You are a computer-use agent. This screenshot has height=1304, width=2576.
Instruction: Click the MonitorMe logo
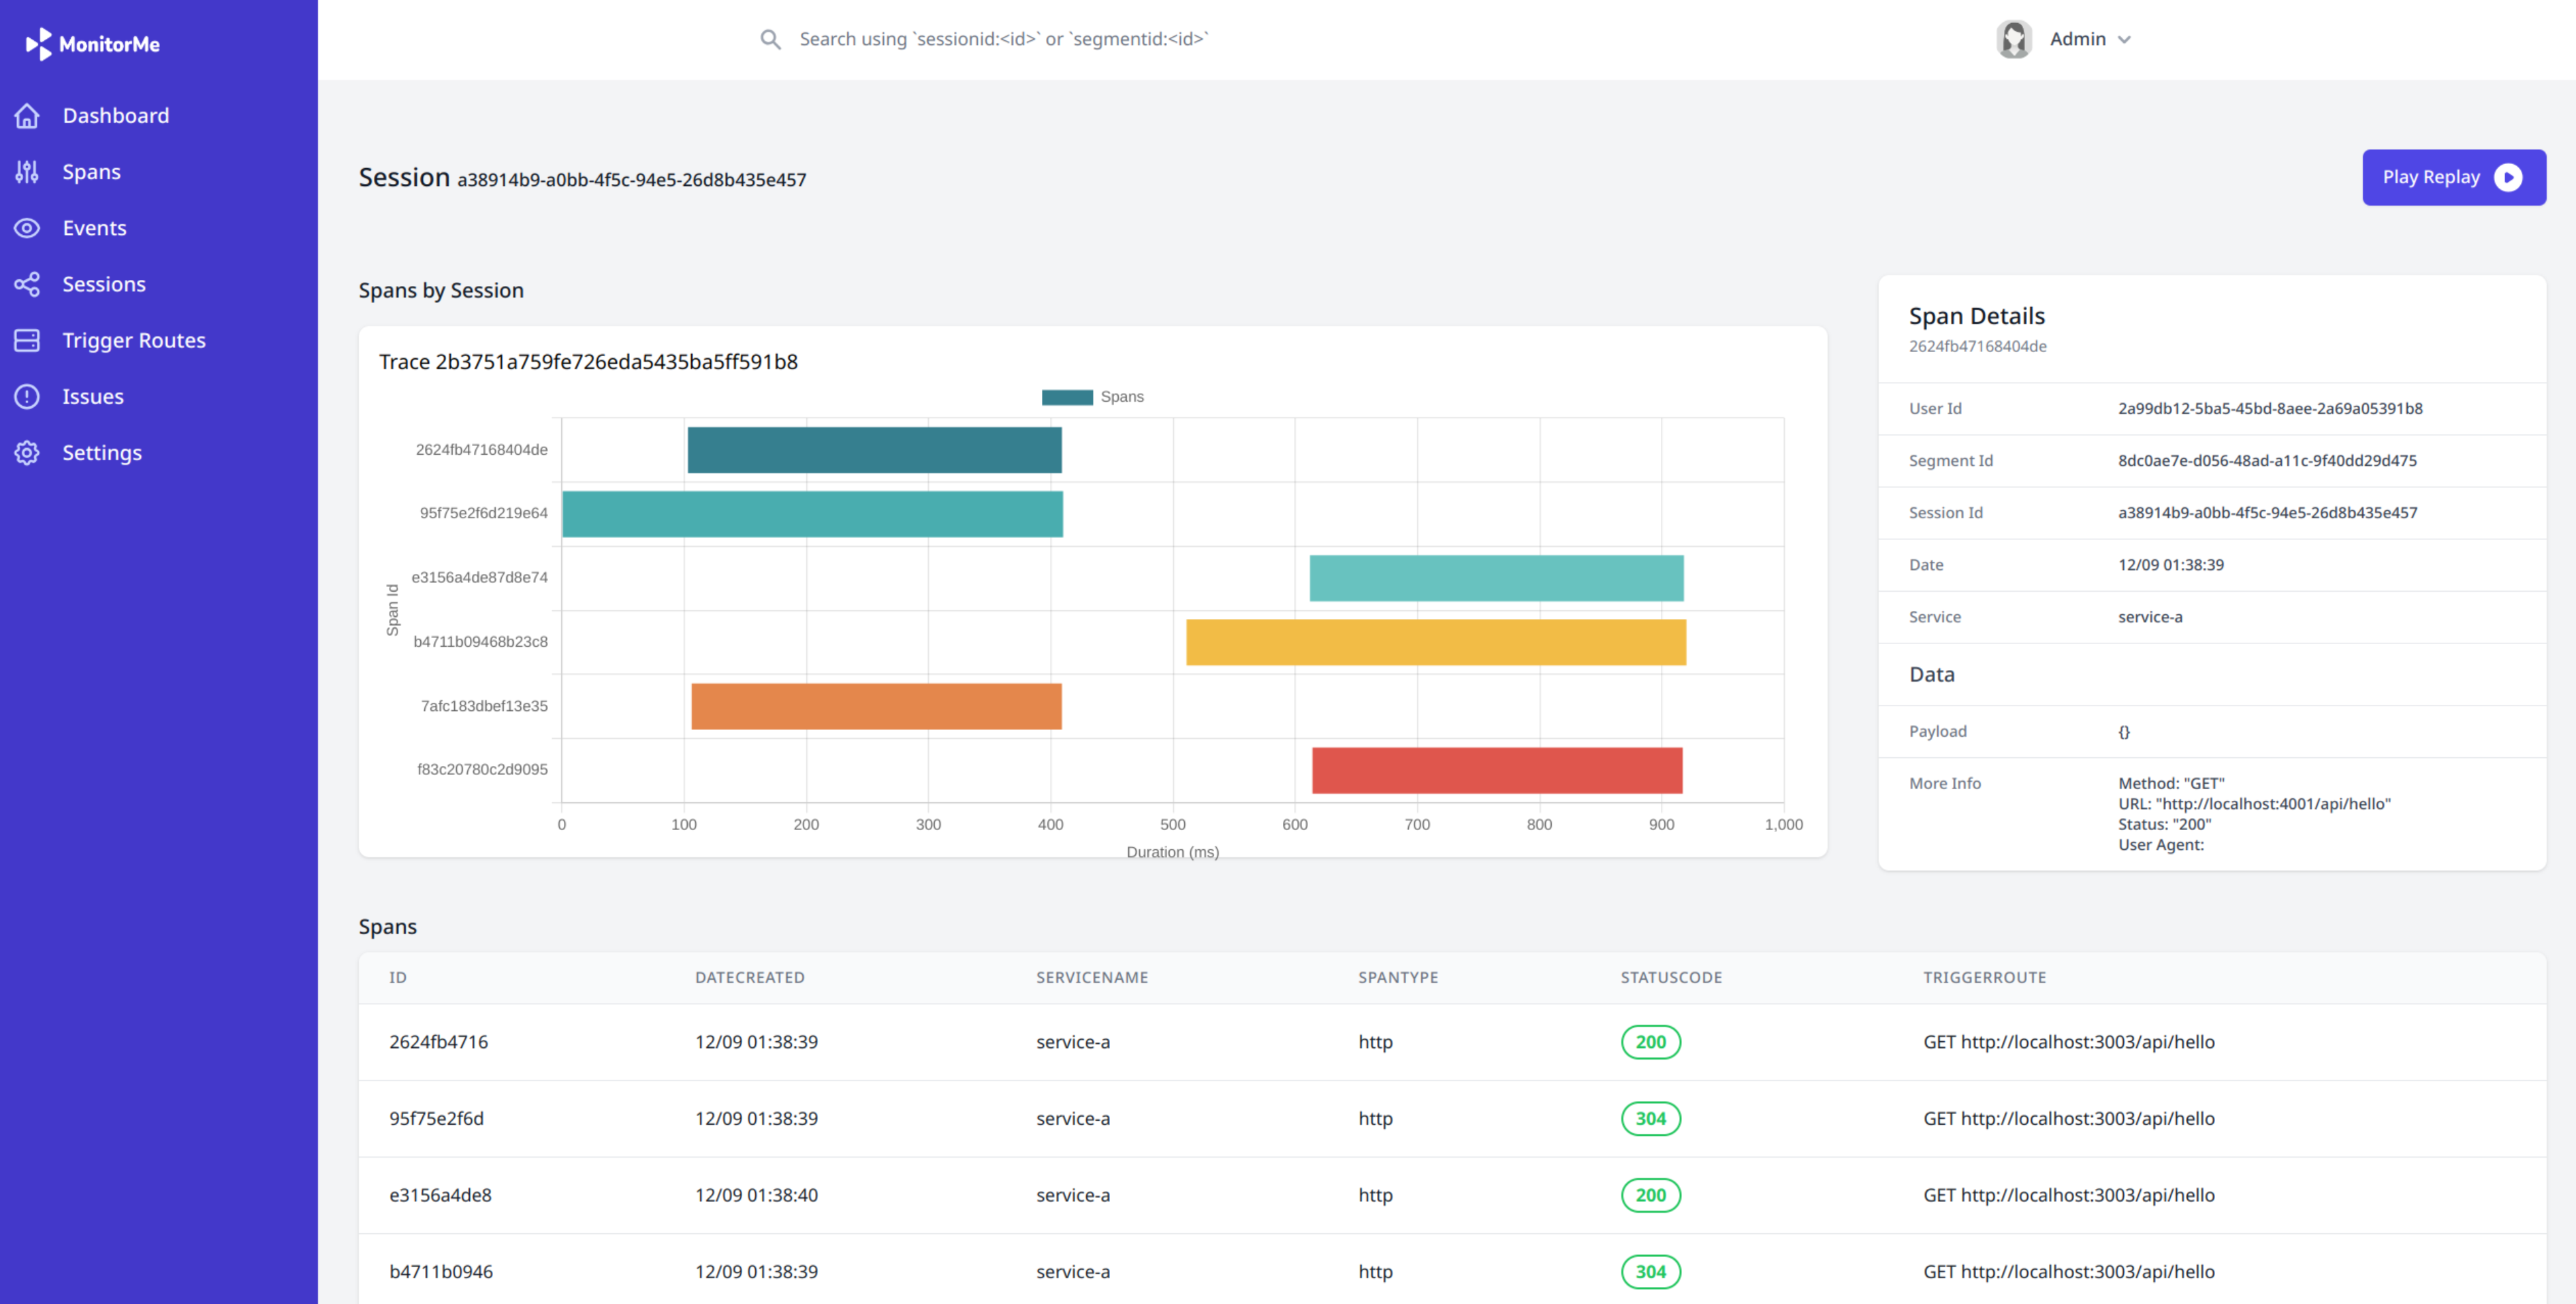coord(93,44)
